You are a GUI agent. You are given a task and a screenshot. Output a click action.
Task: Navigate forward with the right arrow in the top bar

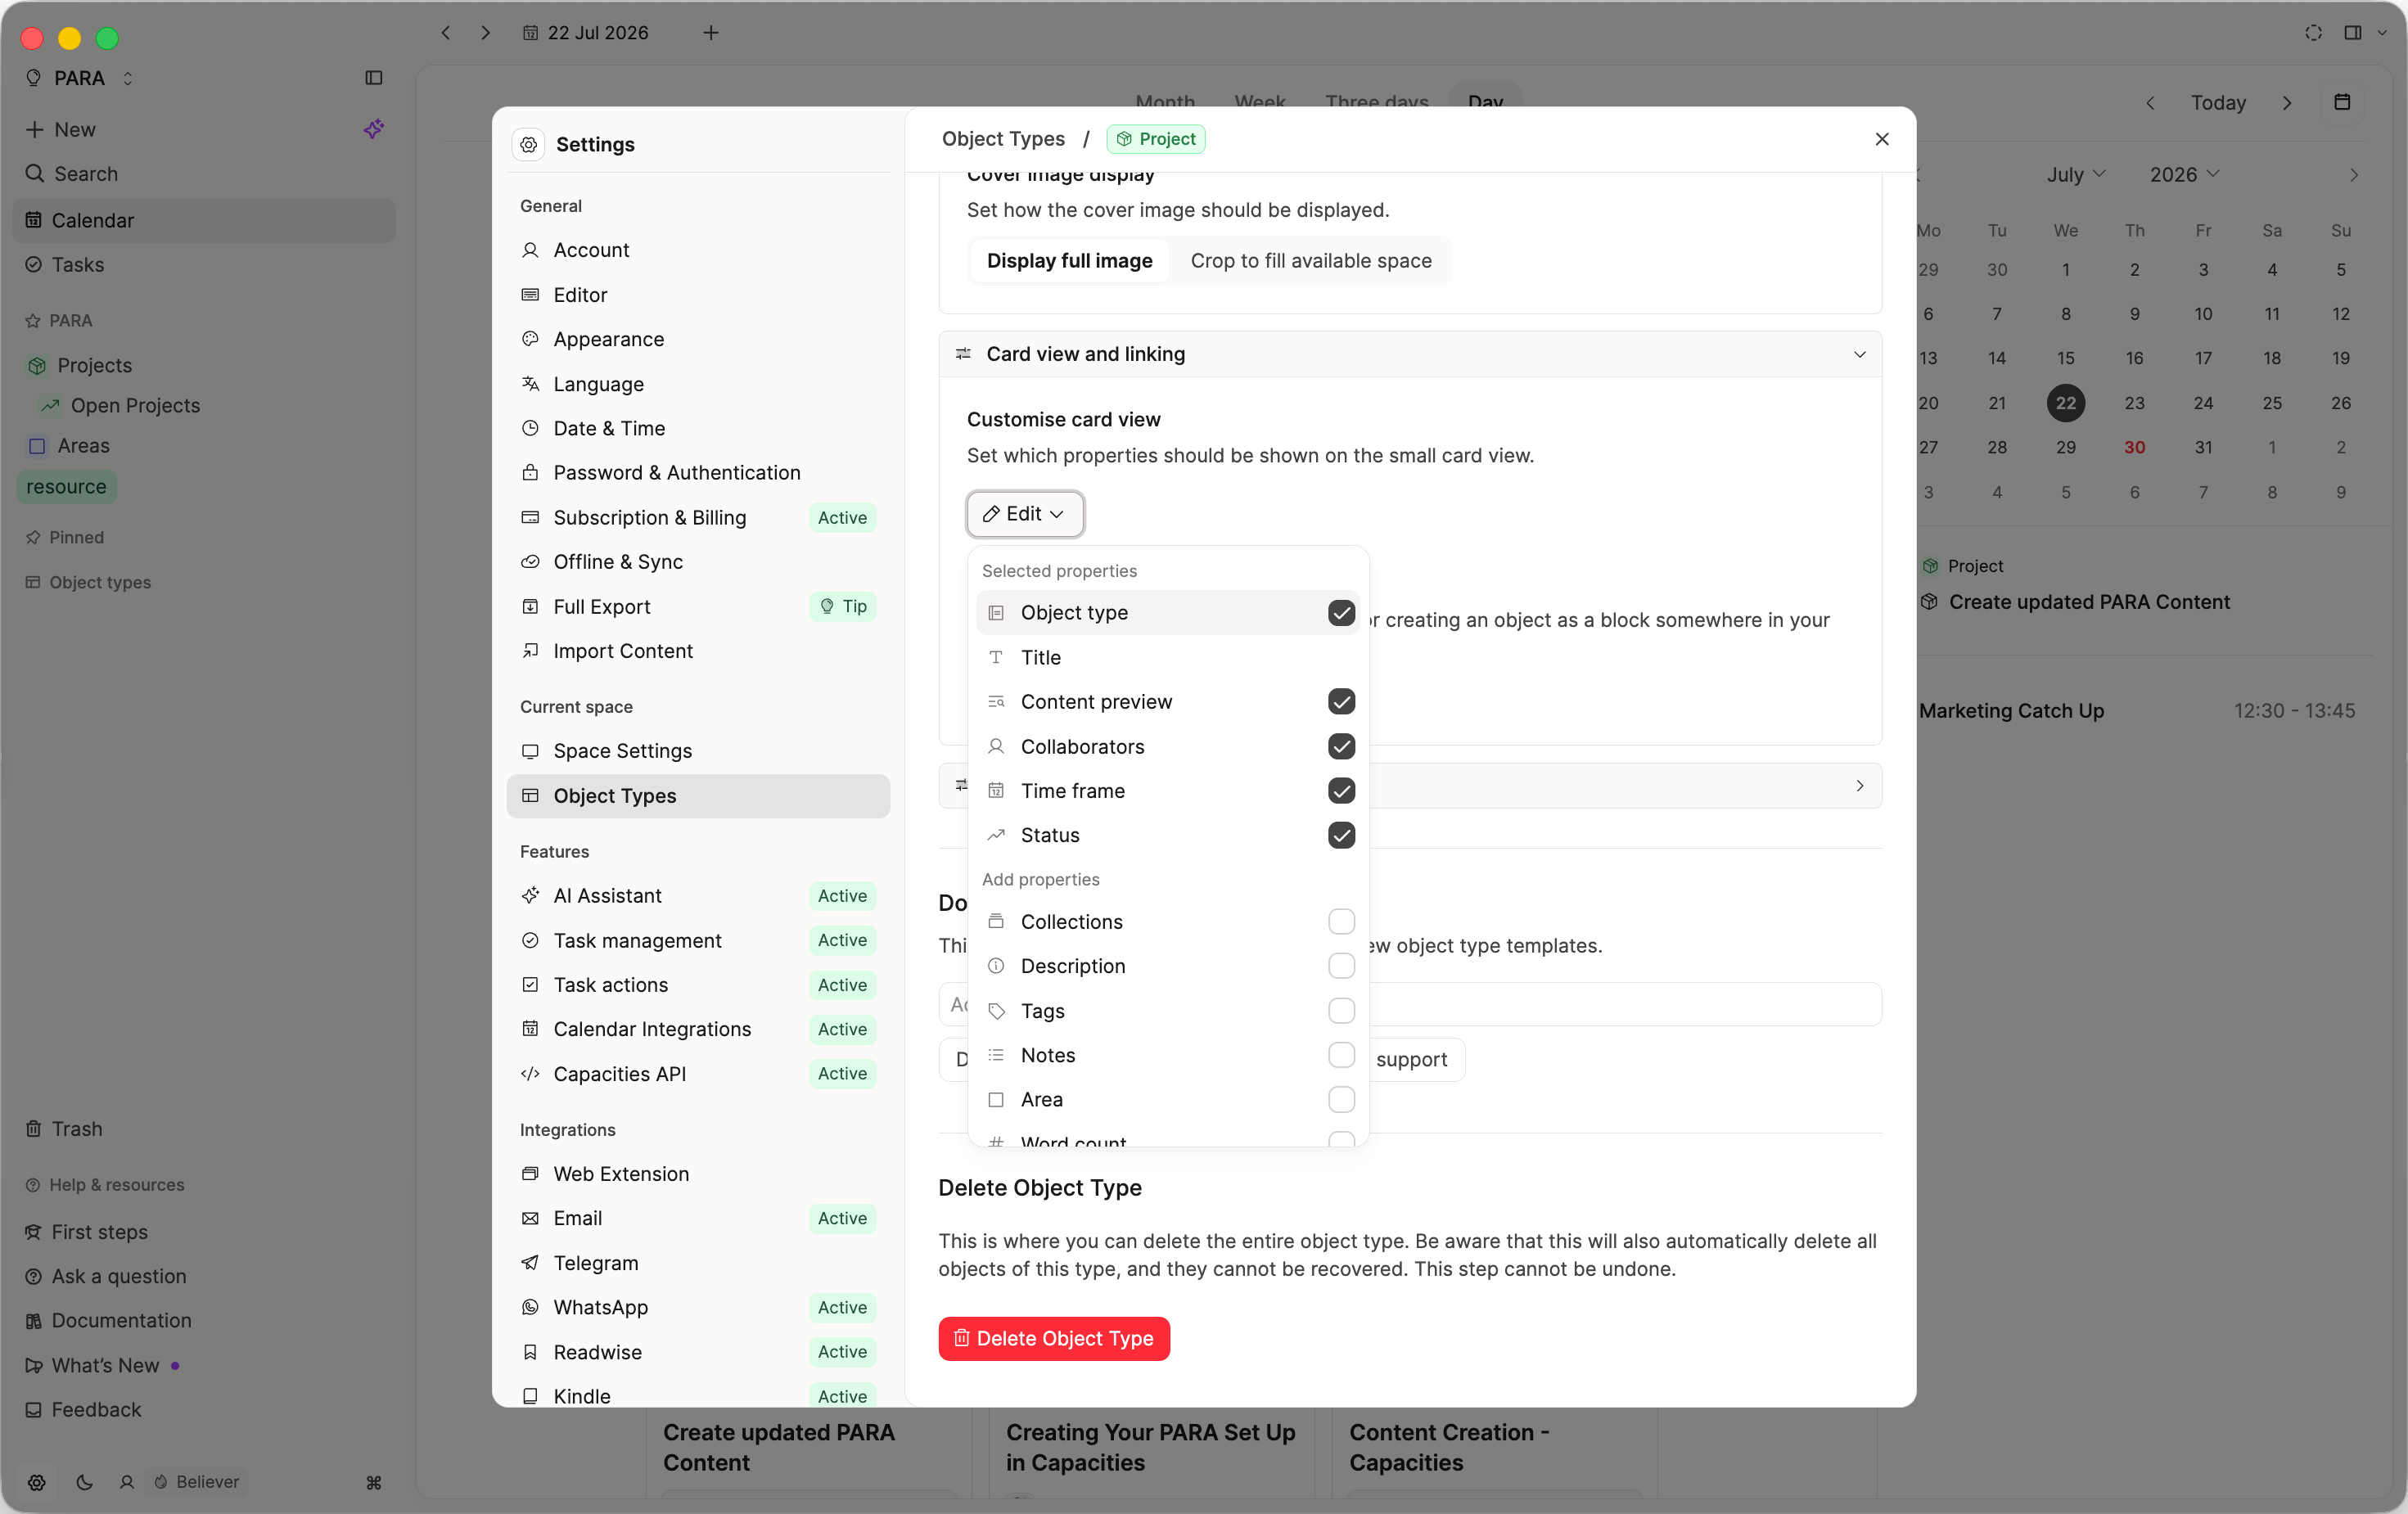click(485, 33)
